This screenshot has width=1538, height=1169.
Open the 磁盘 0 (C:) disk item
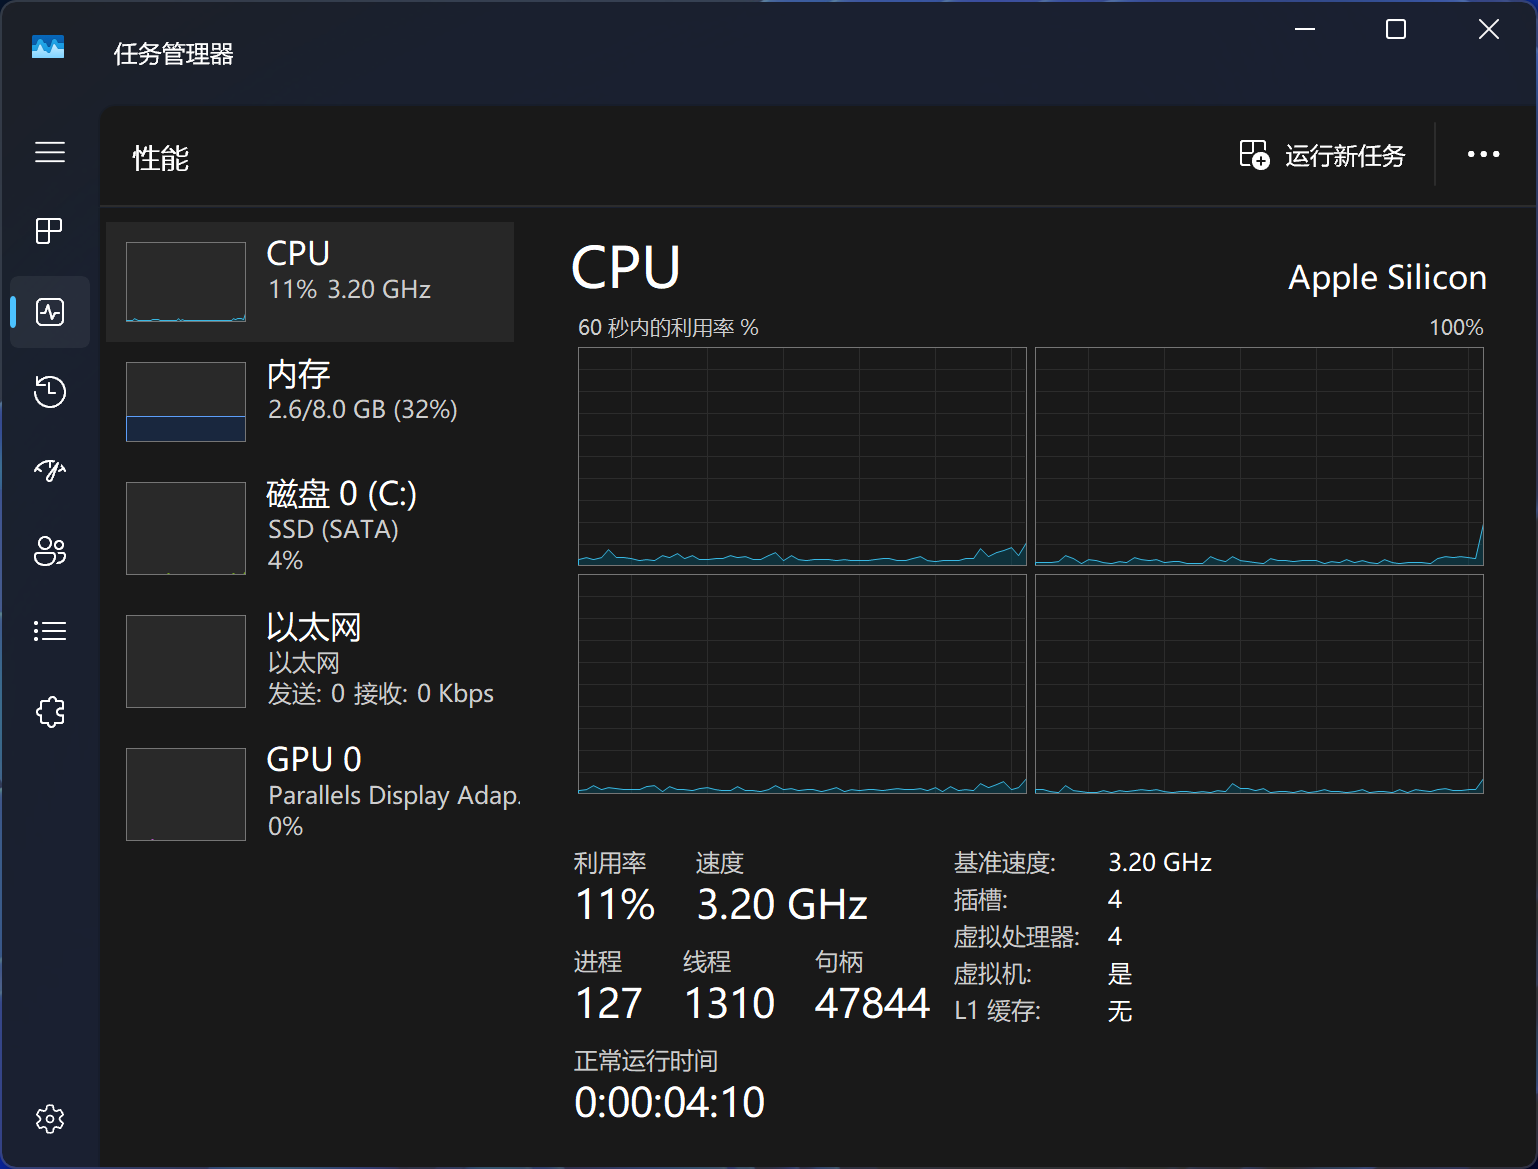[310, 528]
